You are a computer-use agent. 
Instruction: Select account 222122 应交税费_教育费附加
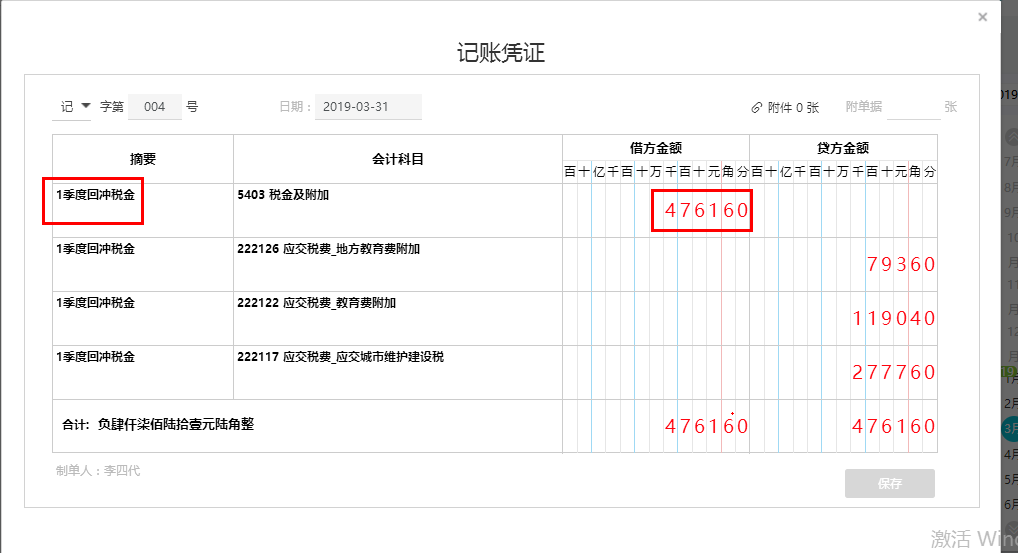[397, 318]
